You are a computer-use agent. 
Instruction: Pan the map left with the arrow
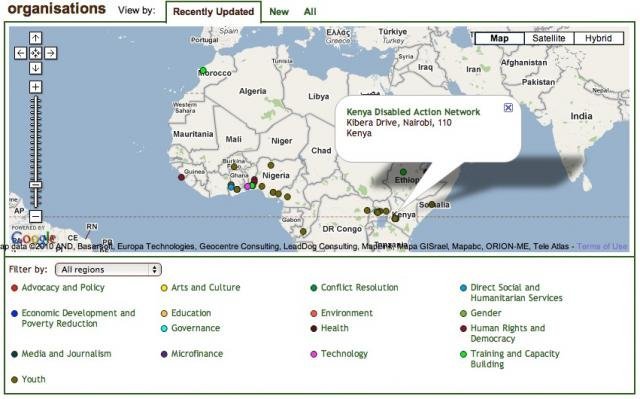pos(20,53)
